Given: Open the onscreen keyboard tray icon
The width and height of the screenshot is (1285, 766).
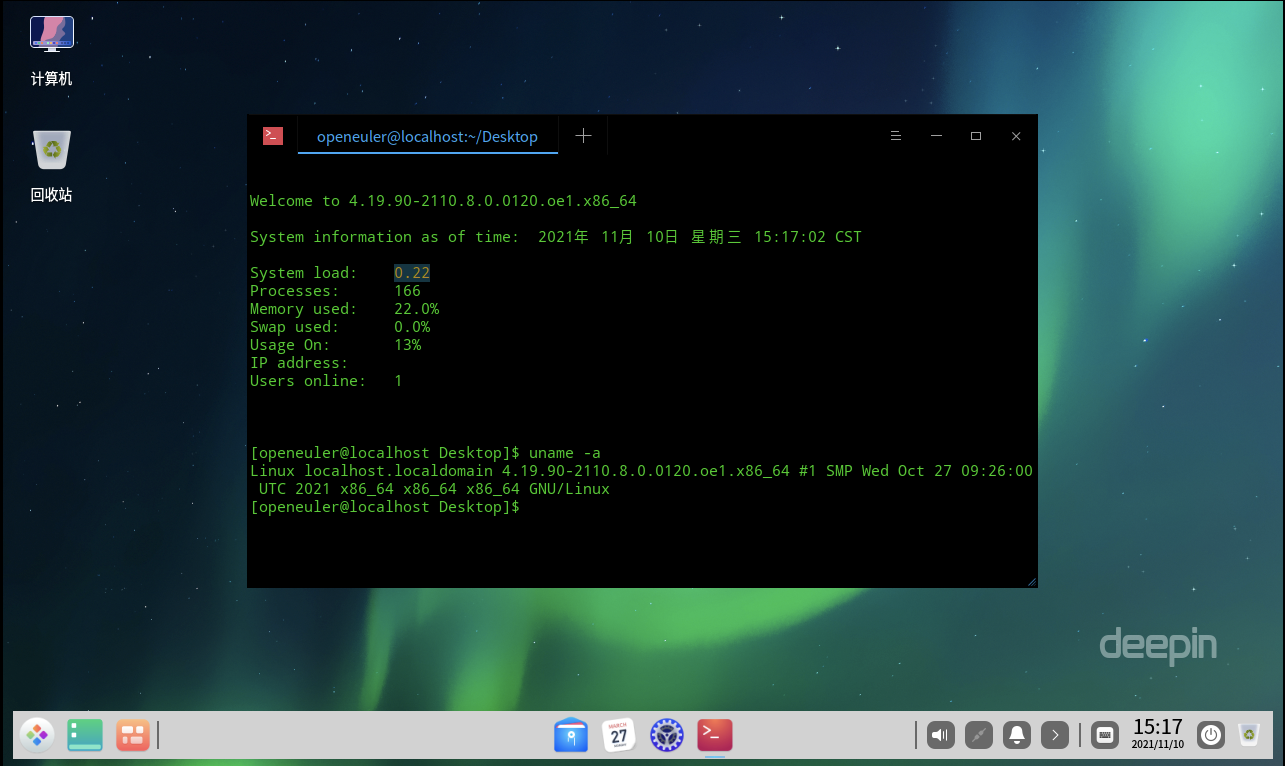Looking at the screenshot, I should point(1105,735).
